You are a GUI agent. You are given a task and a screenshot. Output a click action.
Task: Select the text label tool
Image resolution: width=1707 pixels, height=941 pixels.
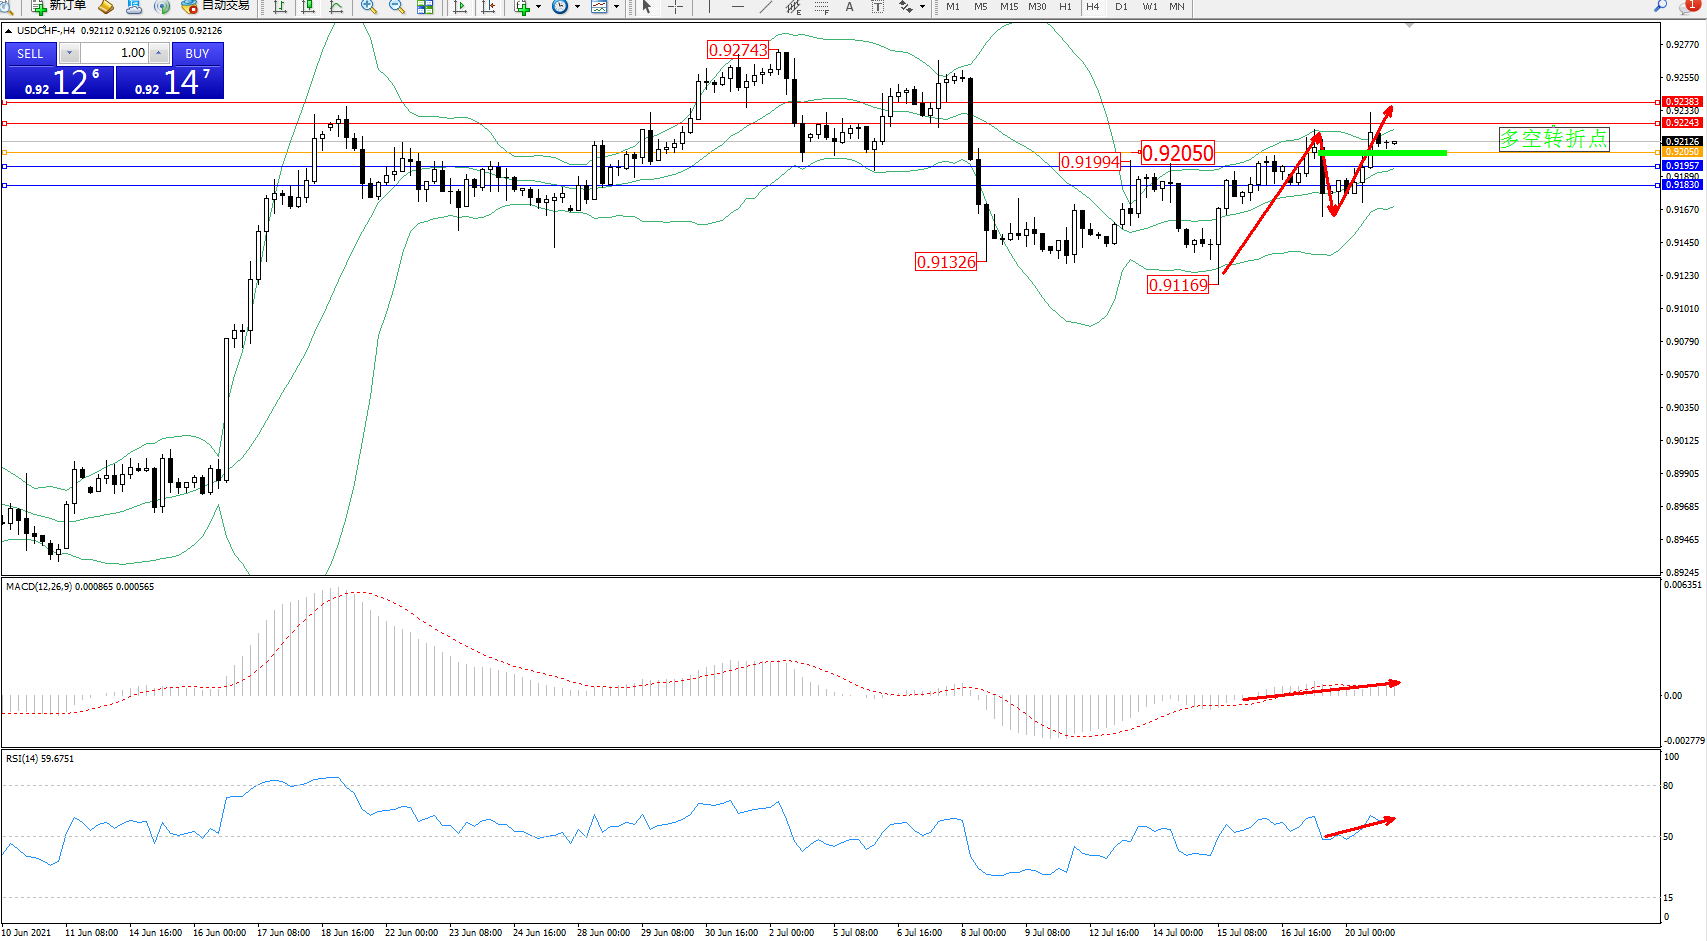pos(849,7)
